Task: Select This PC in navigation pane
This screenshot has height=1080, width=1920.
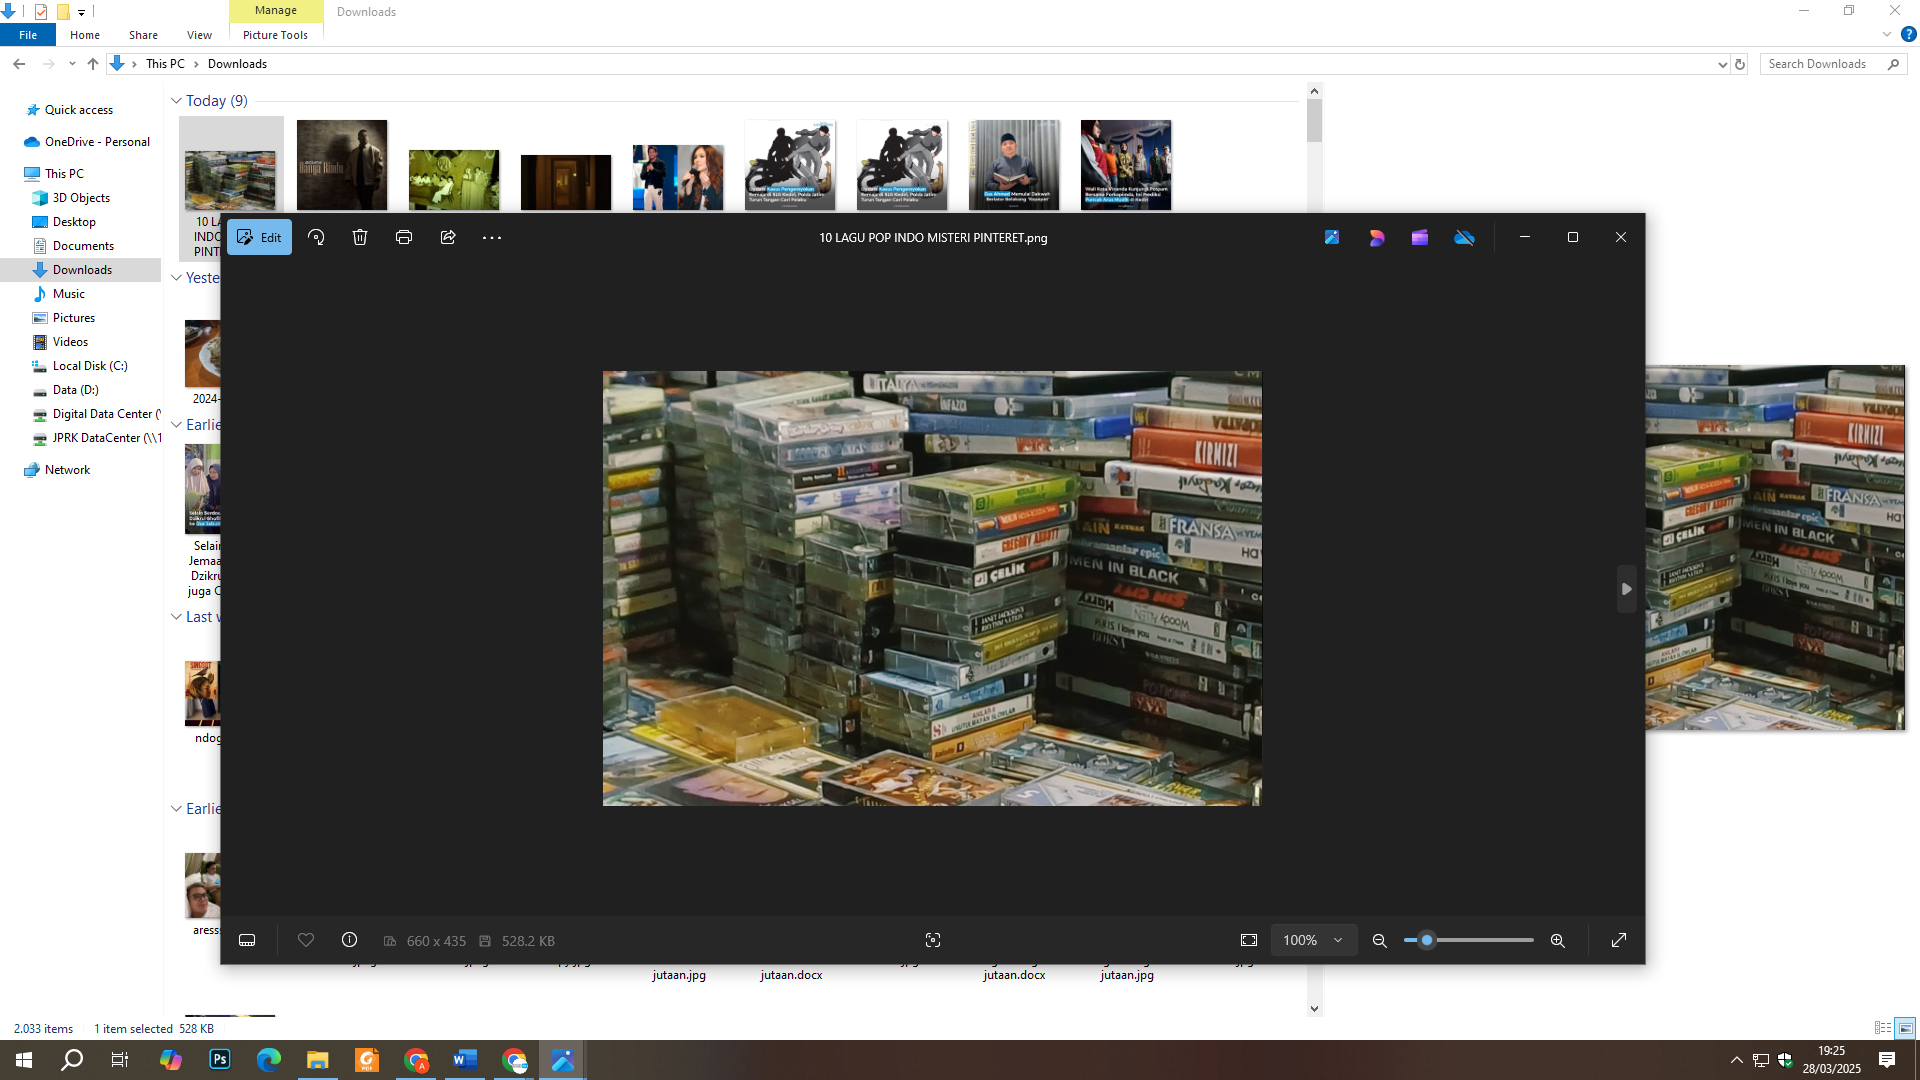Action: click(64, 174)
